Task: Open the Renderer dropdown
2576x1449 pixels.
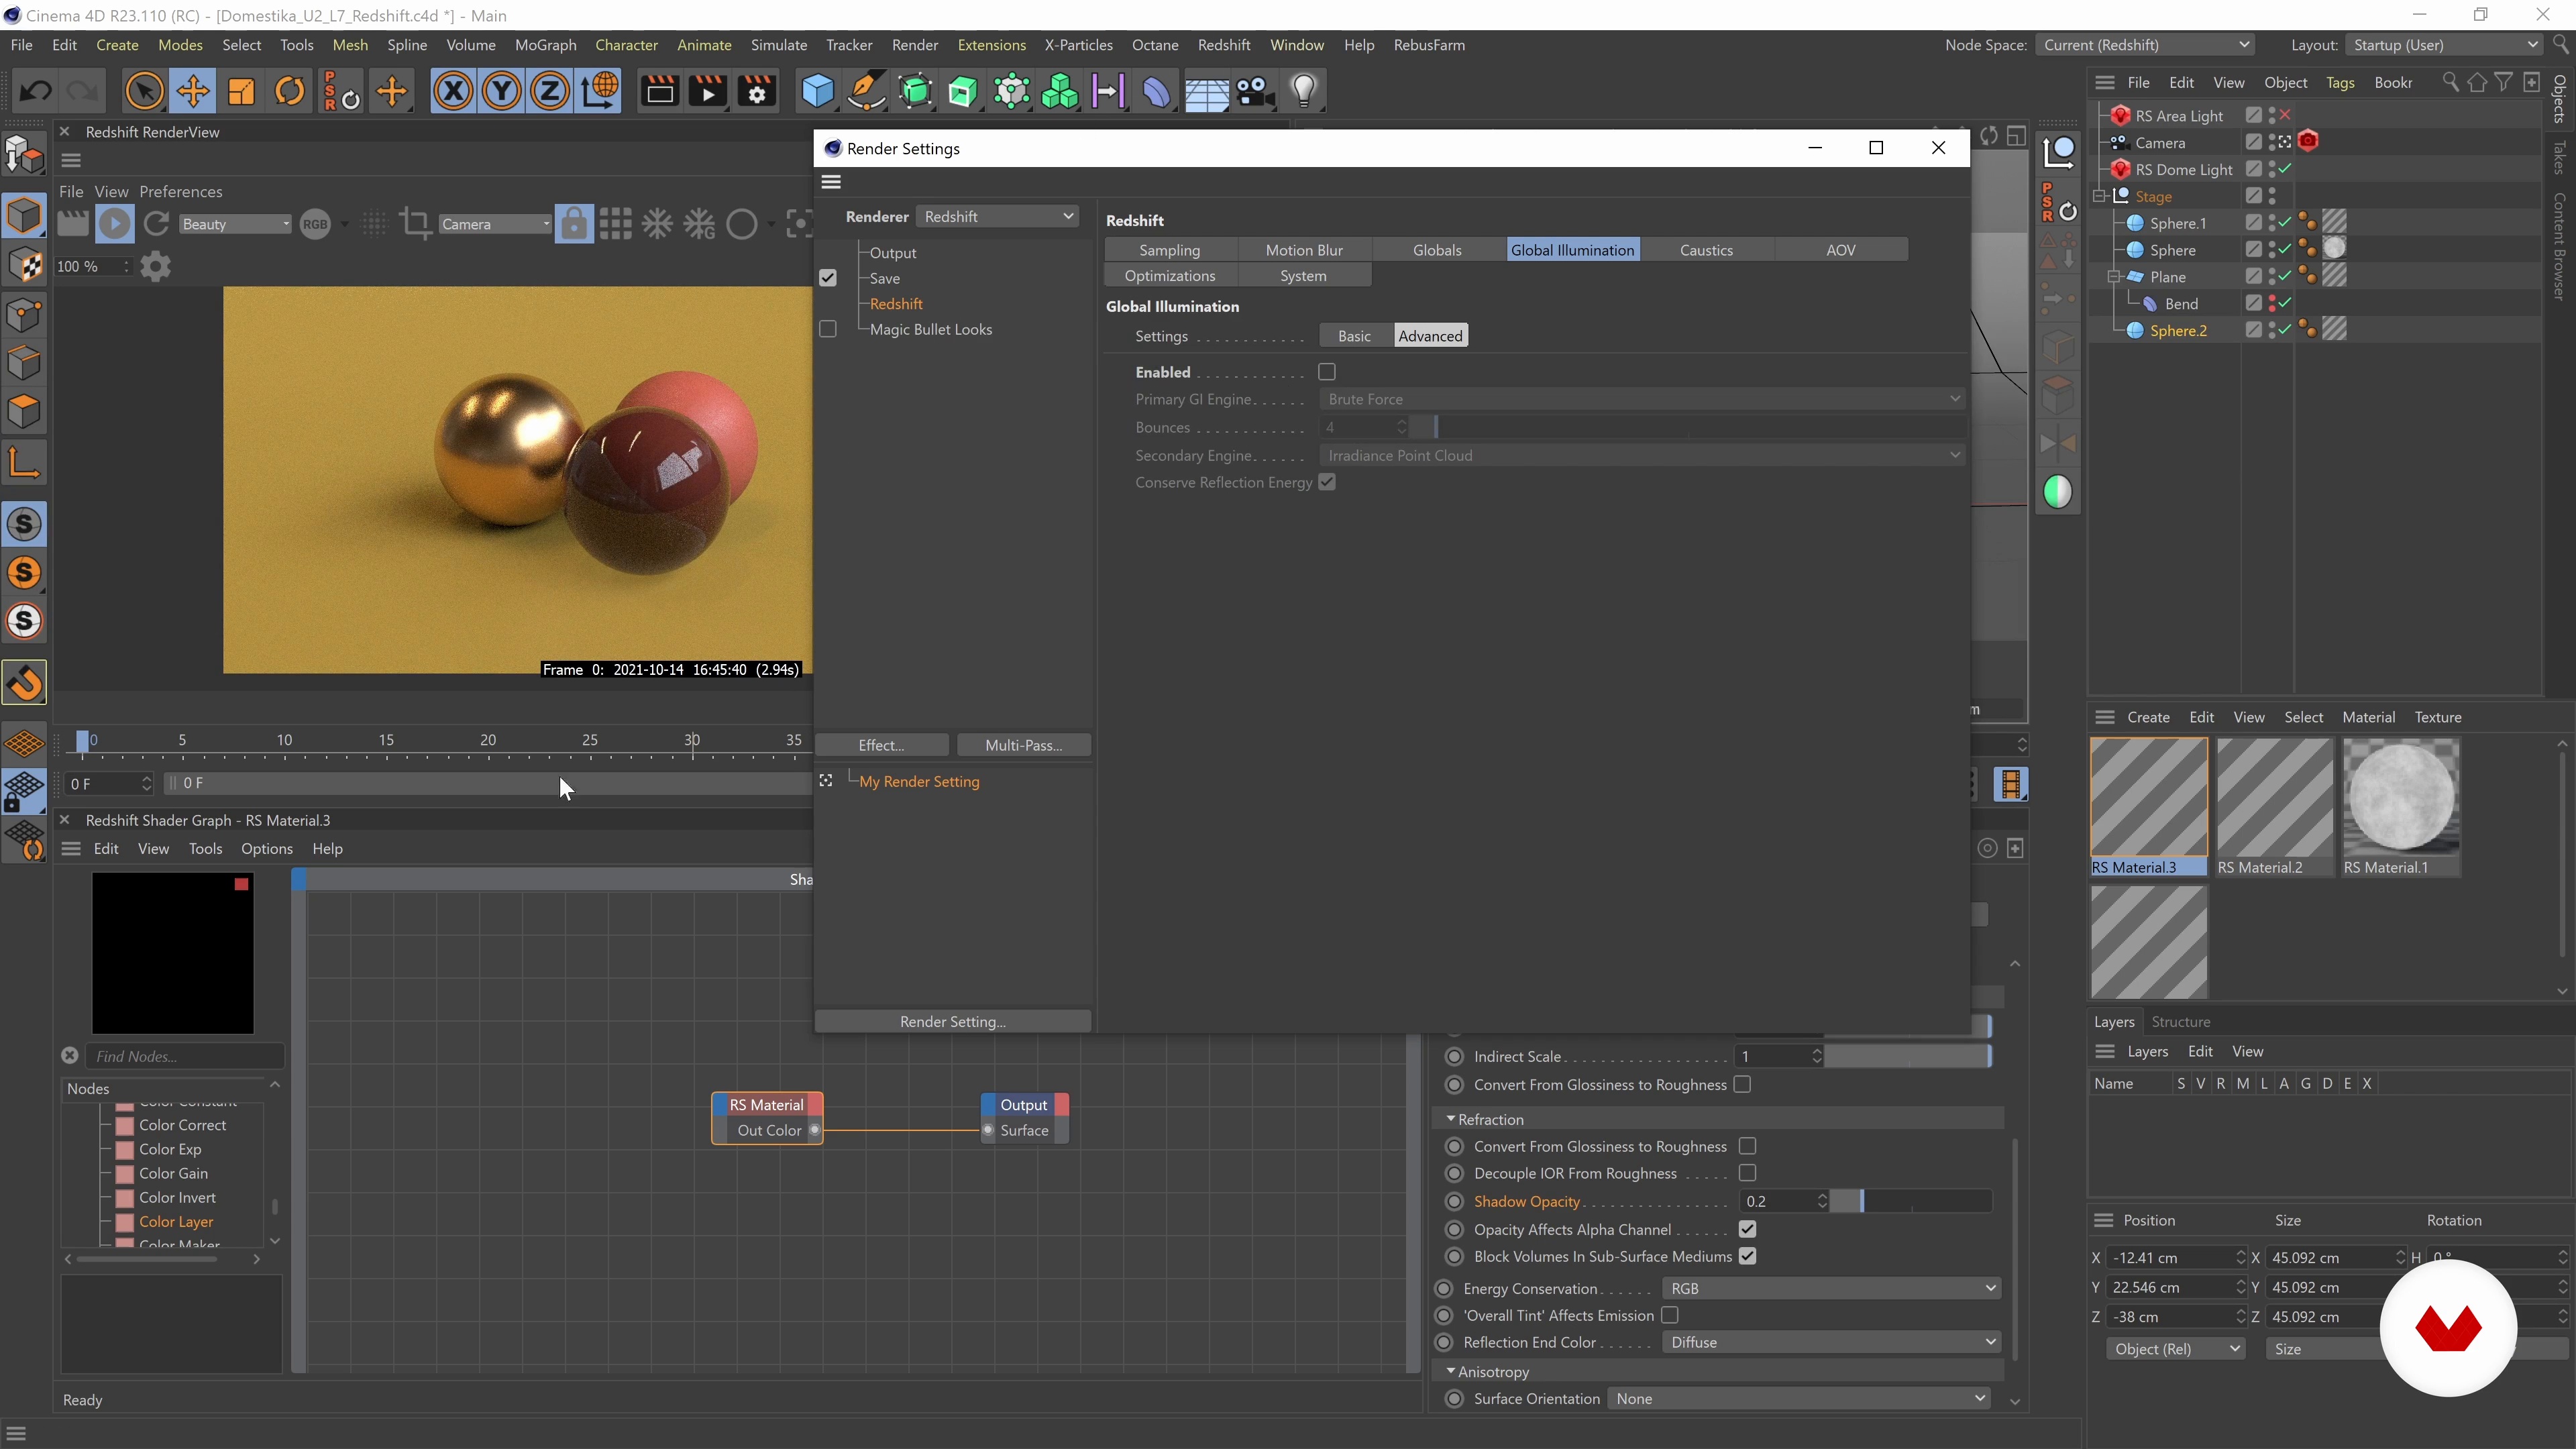Action: click(997, 216)
